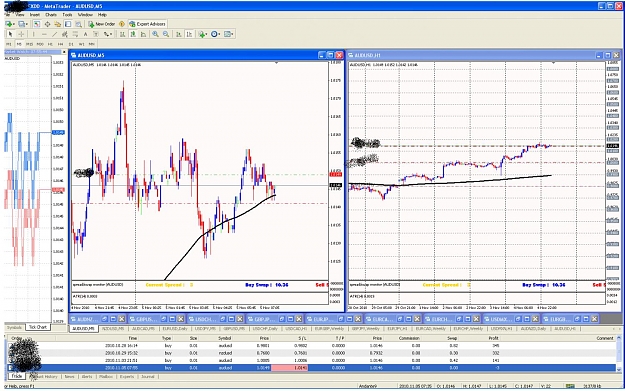Open the Strategy Tester icon
The width and height of the screenshot is (625, 391).
point(79,24)
